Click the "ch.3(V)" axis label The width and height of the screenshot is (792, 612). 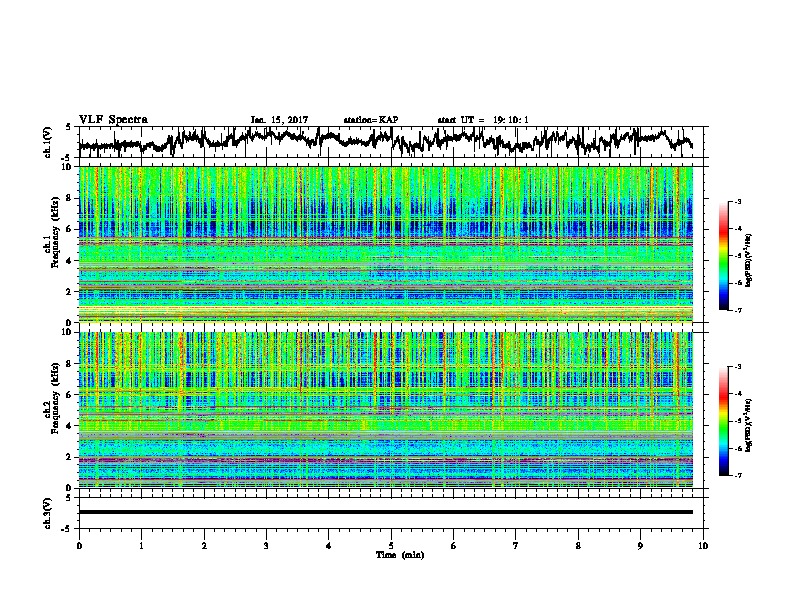tap(47, 513)
